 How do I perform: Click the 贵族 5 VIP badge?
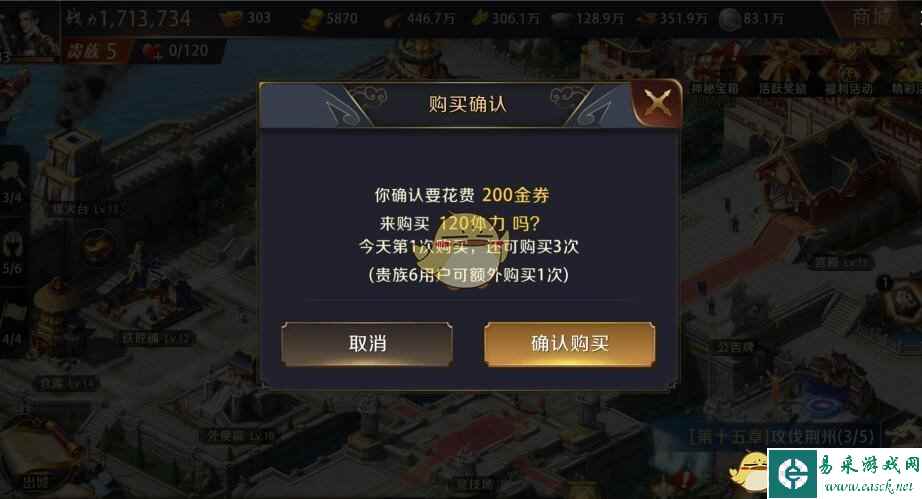tap(91, 52)
